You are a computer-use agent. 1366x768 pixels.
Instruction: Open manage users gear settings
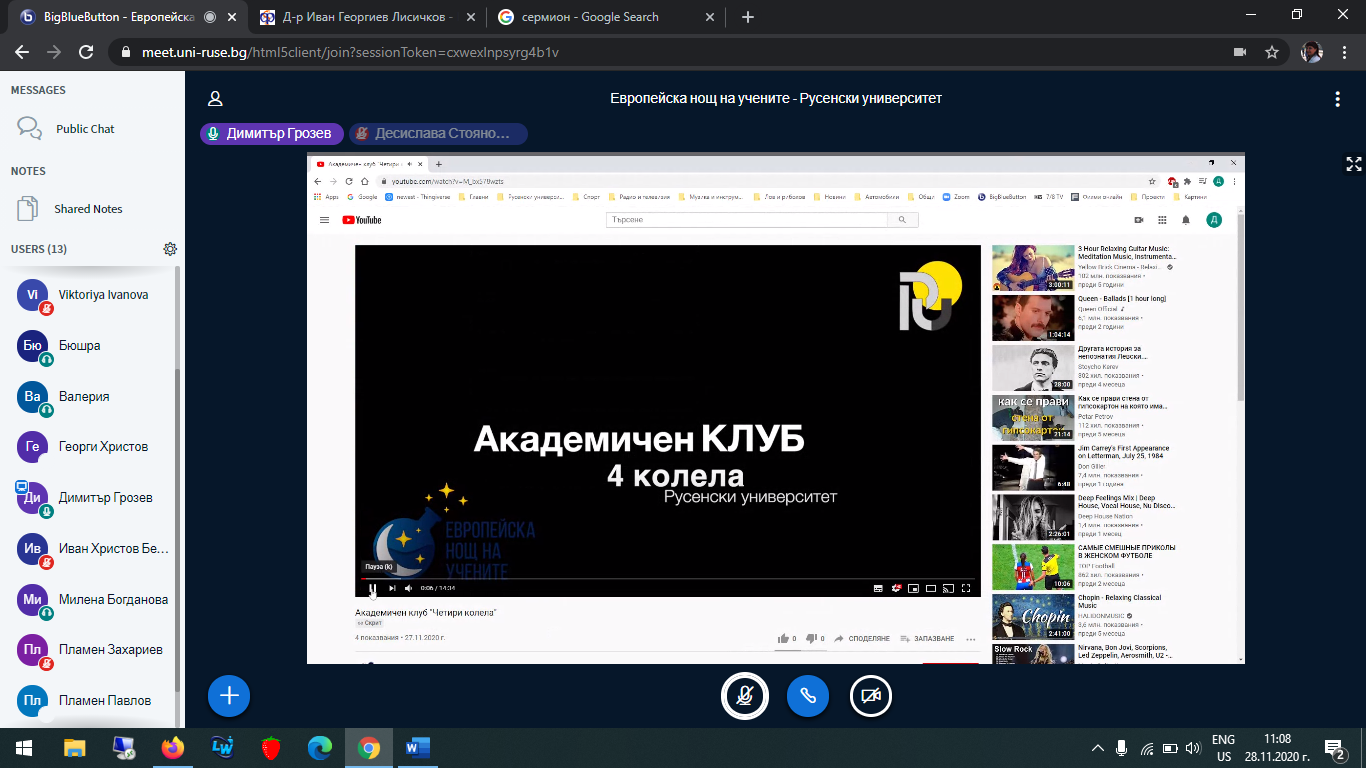click(x=170, y=249)
